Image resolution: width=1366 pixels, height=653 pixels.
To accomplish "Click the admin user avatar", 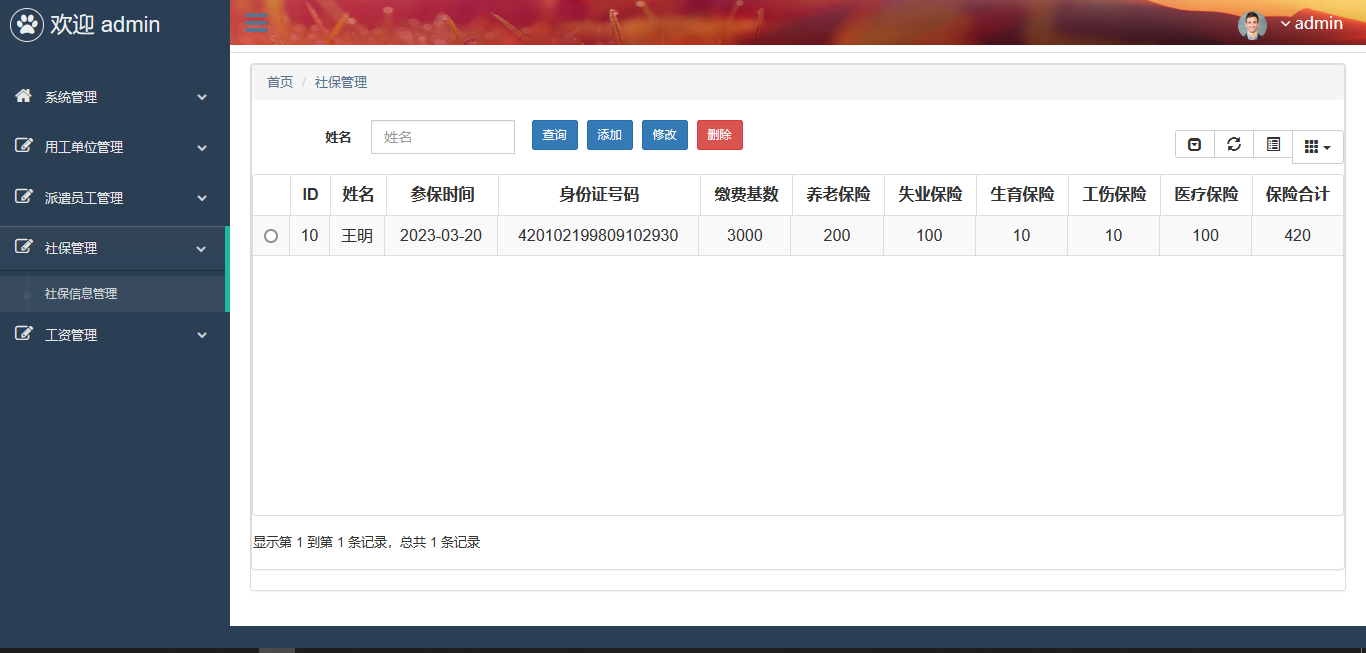I will click(1252, 25).
